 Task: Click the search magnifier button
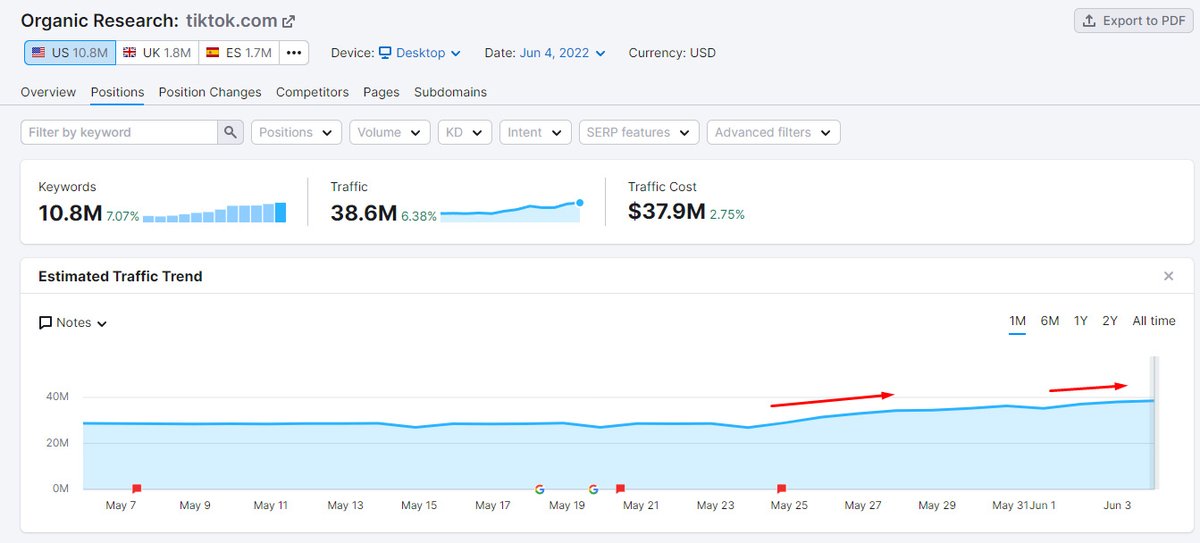[231, 132]
